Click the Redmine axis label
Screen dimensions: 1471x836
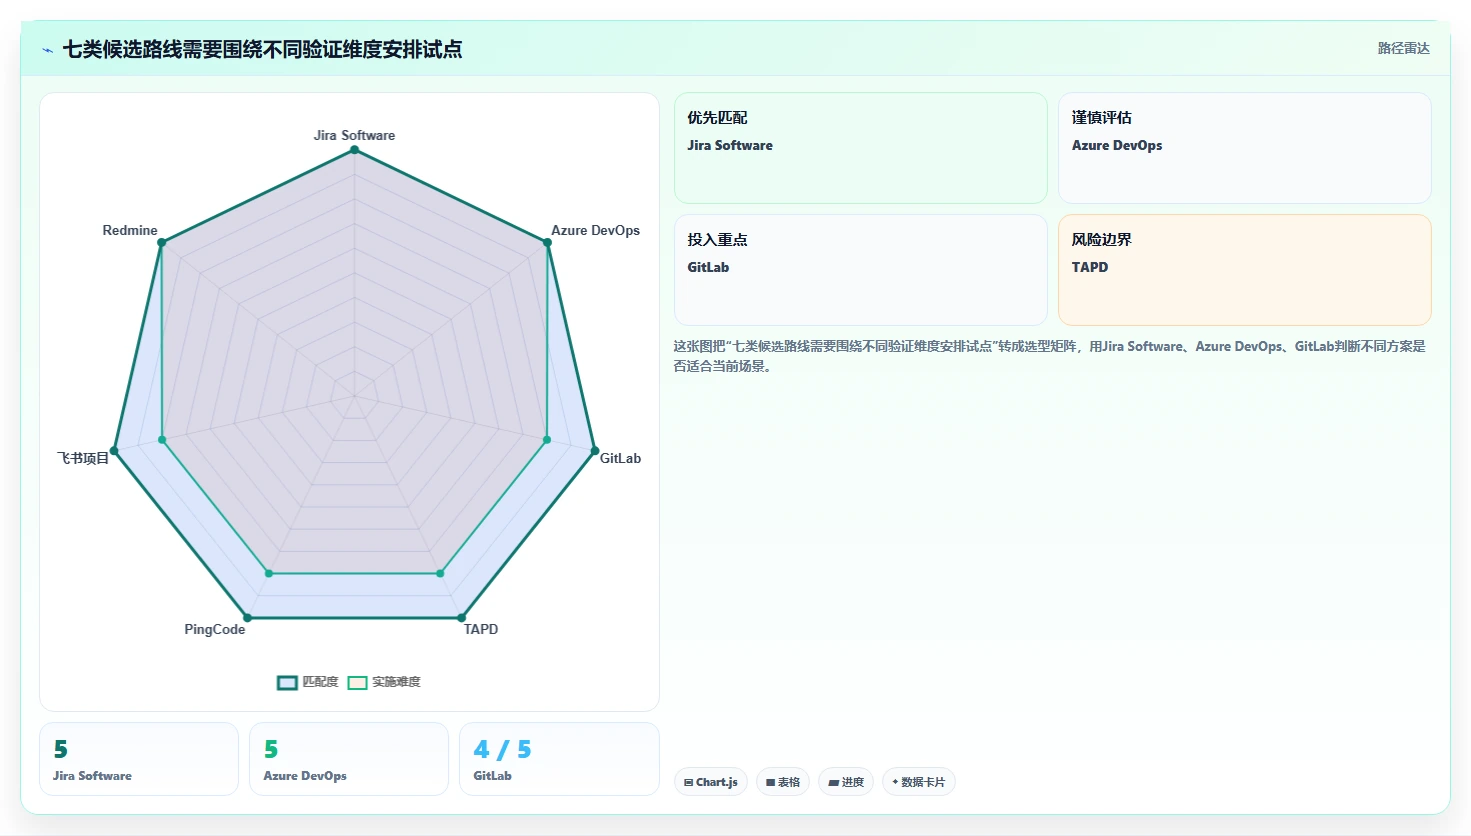(130, 230)
